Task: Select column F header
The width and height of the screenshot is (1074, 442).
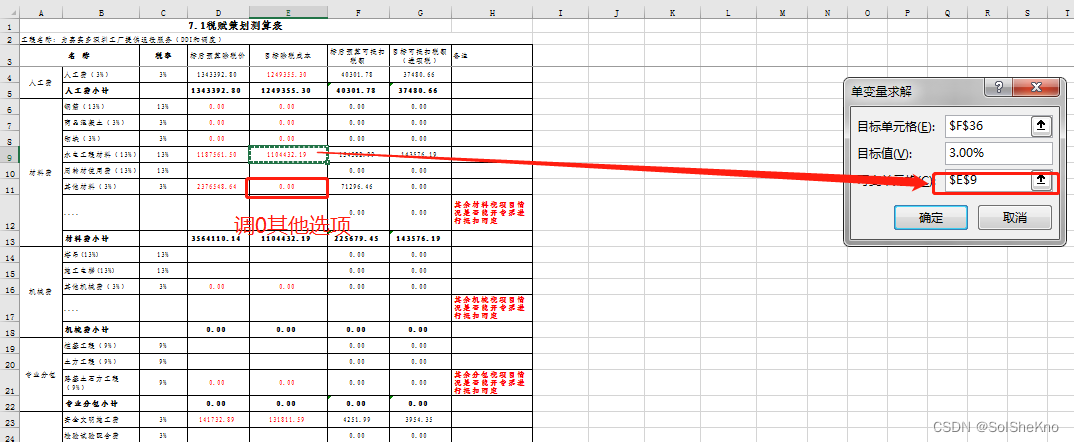Action: 358,13
